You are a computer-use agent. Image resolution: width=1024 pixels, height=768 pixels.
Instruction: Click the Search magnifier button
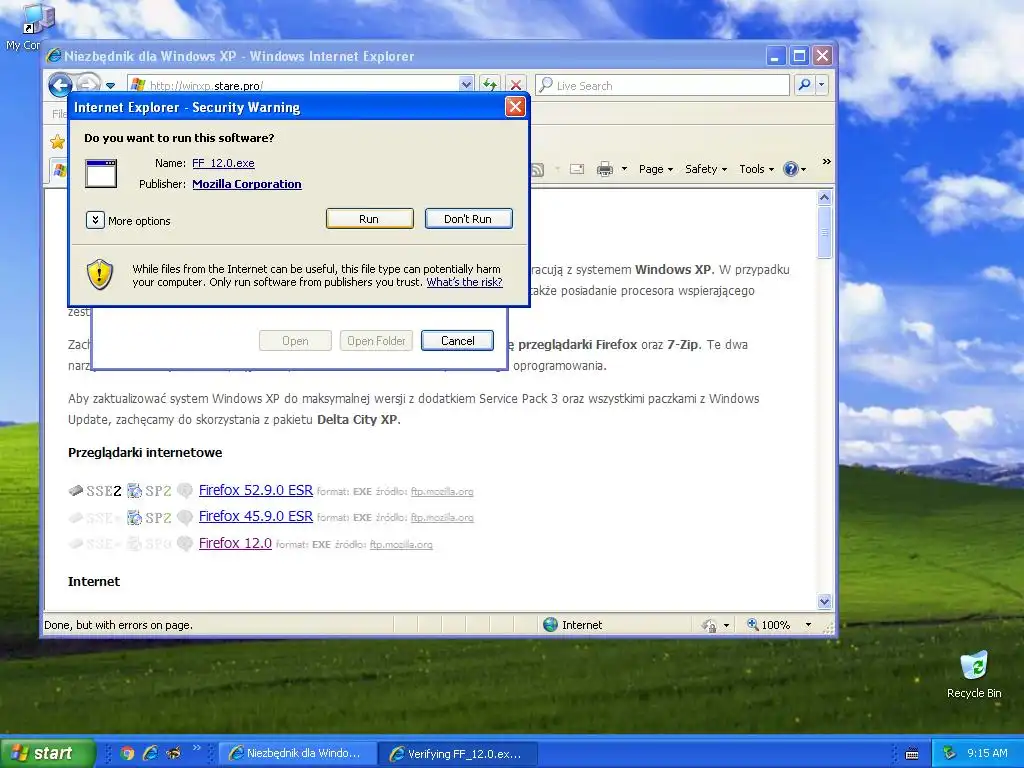pyautogui.click(x=805, y=84)
